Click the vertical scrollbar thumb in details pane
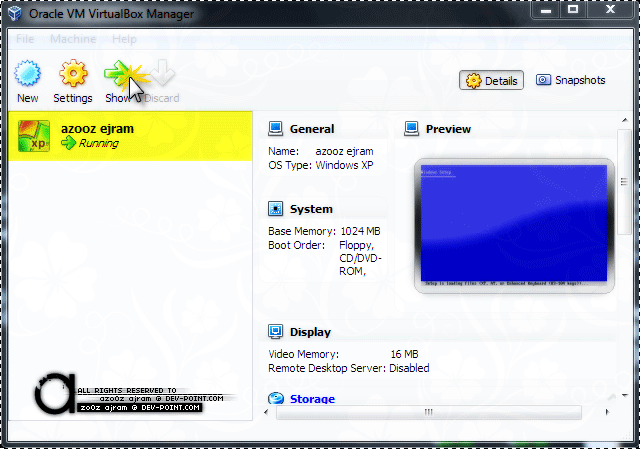 click(624, 182)
